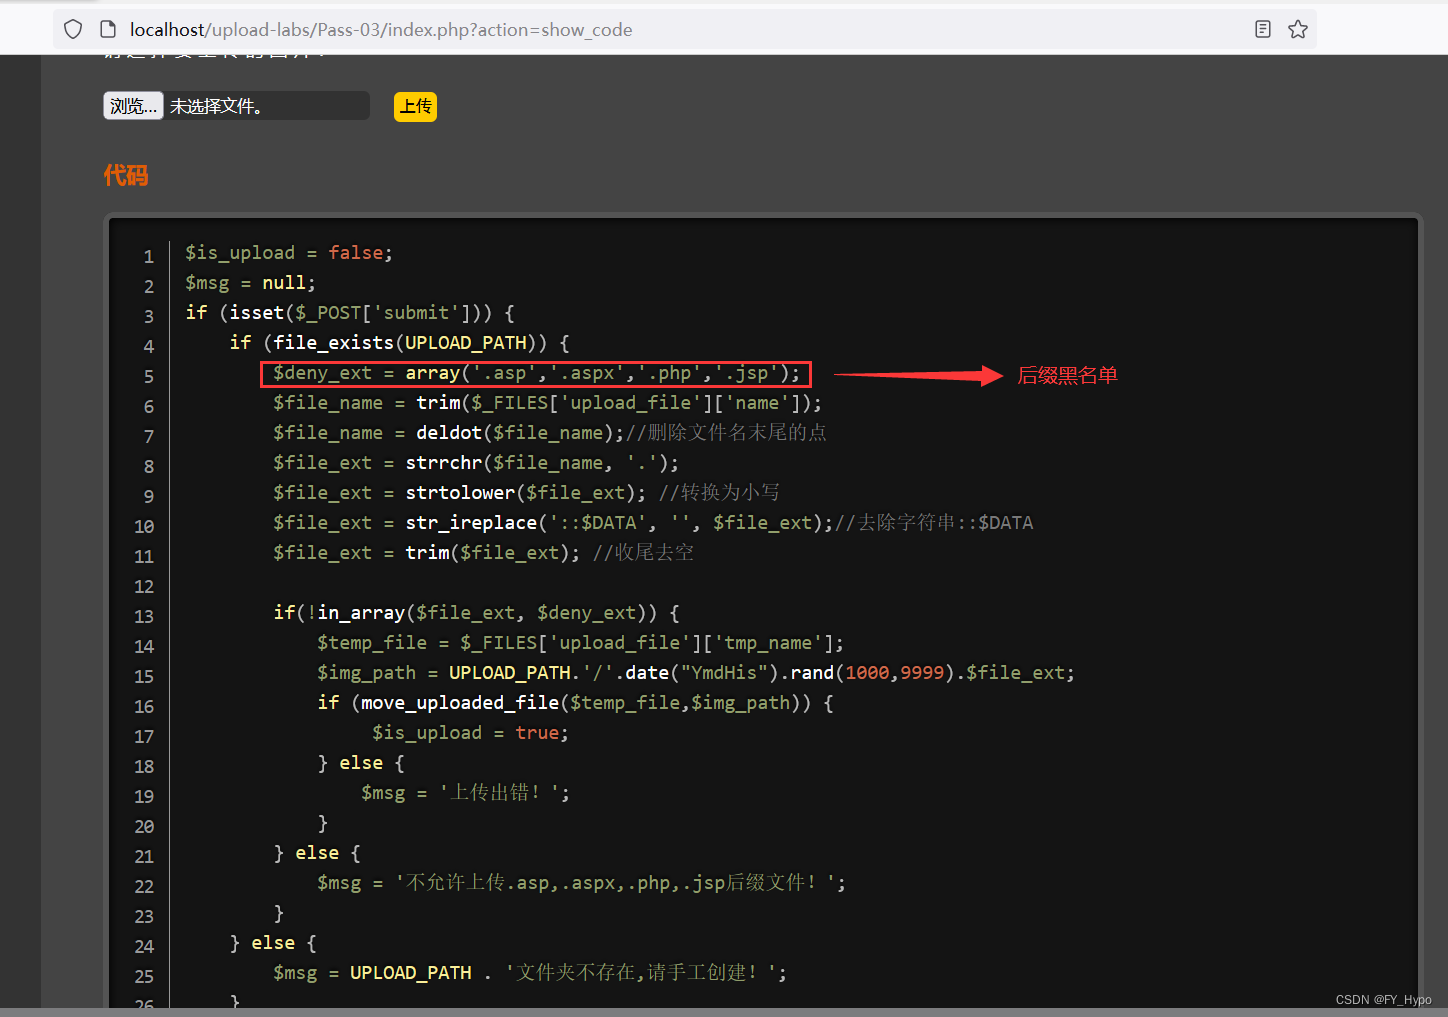The height and width of the screenshot is (1017, 1448).
Task: Click code line '$msg = null;'
Action: click(250, 283)
